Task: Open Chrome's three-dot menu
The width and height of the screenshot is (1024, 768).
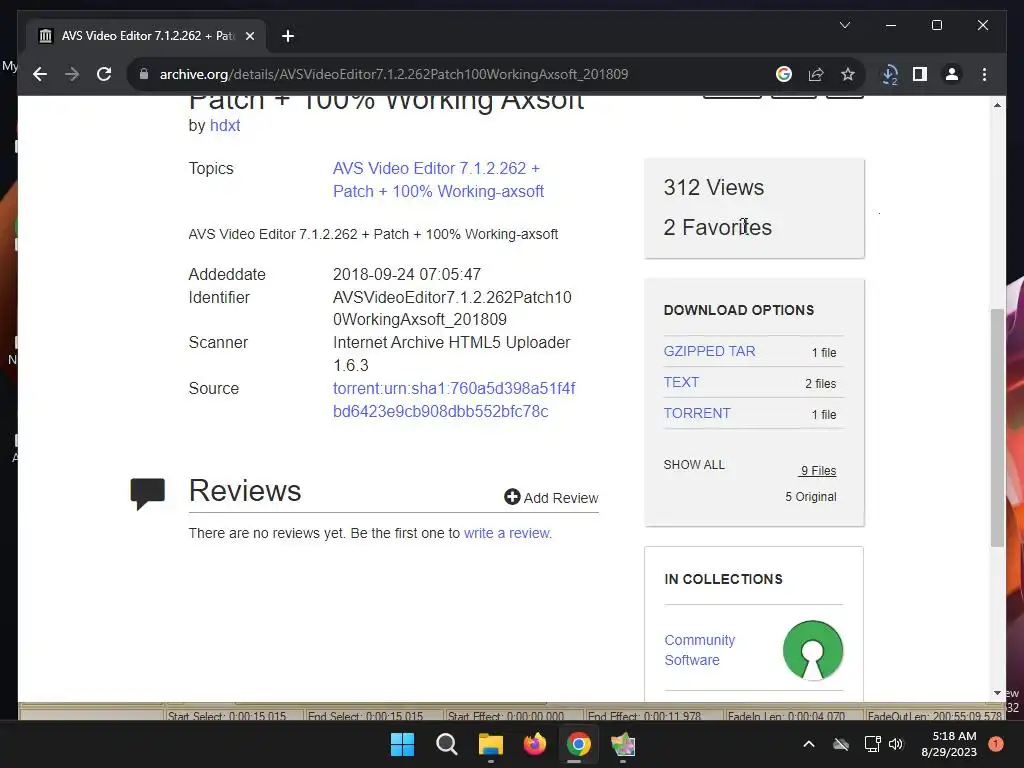Action: point(984,74)
